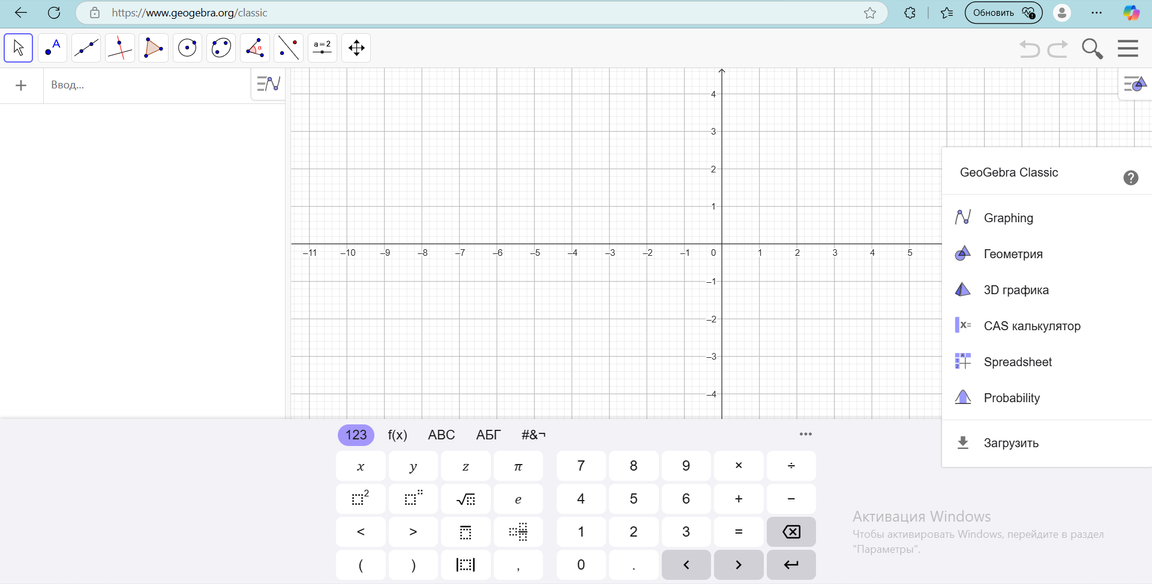Pick the Circle with Center tool
This screenshot has width=1152, height=584.
tap(187, 48)
